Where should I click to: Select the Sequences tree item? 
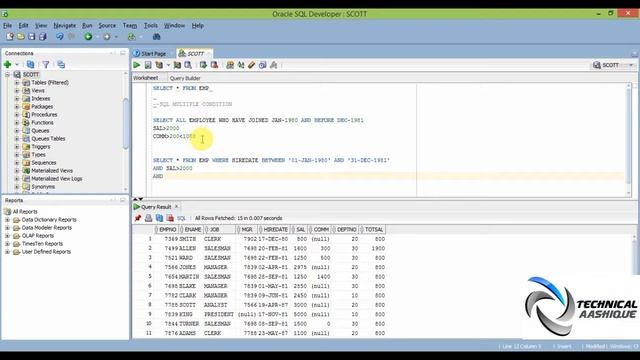(x=44, y=162)
